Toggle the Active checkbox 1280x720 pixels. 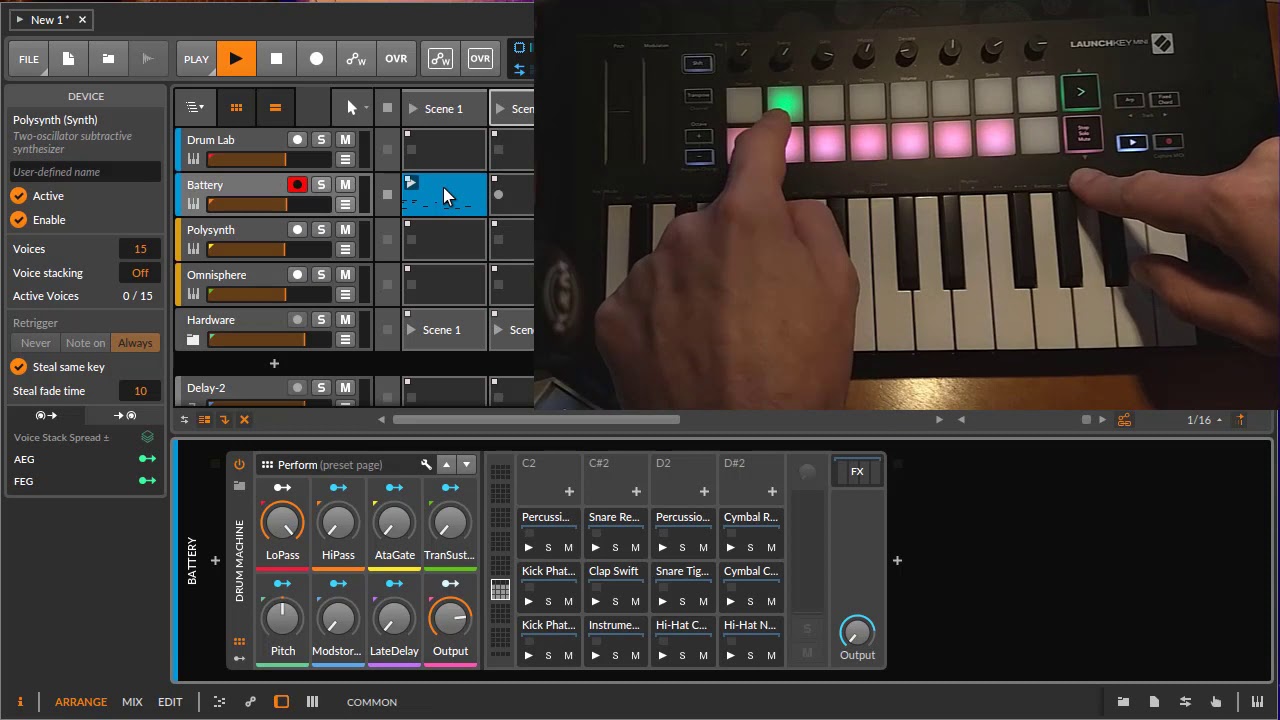tap(19, 196)
